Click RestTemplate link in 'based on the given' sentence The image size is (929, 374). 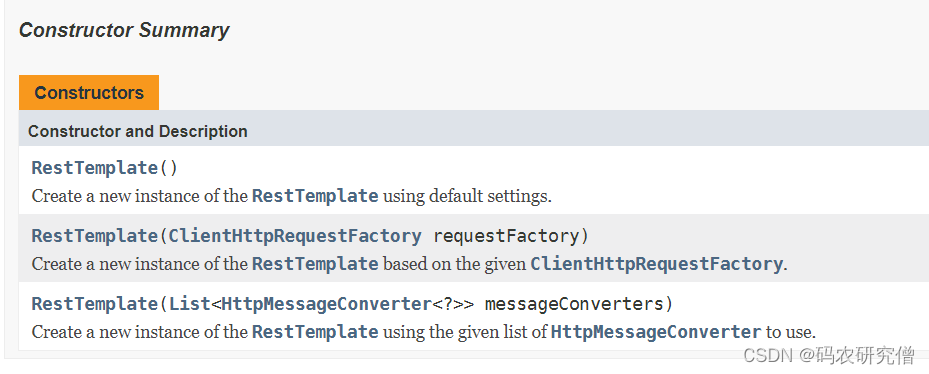[x=315, y=264]
